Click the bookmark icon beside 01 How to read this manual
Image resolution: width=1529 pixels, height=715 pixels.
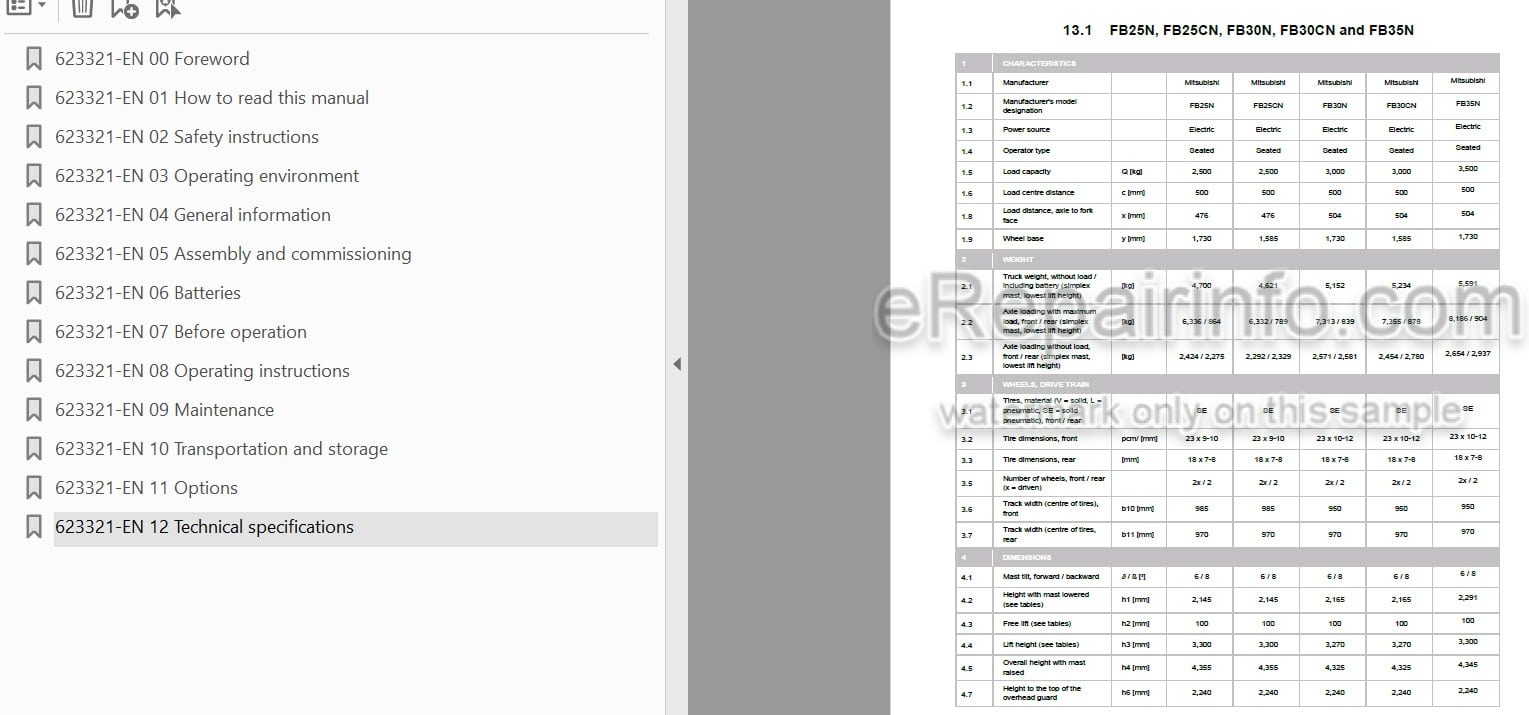[x=34, y=98]
